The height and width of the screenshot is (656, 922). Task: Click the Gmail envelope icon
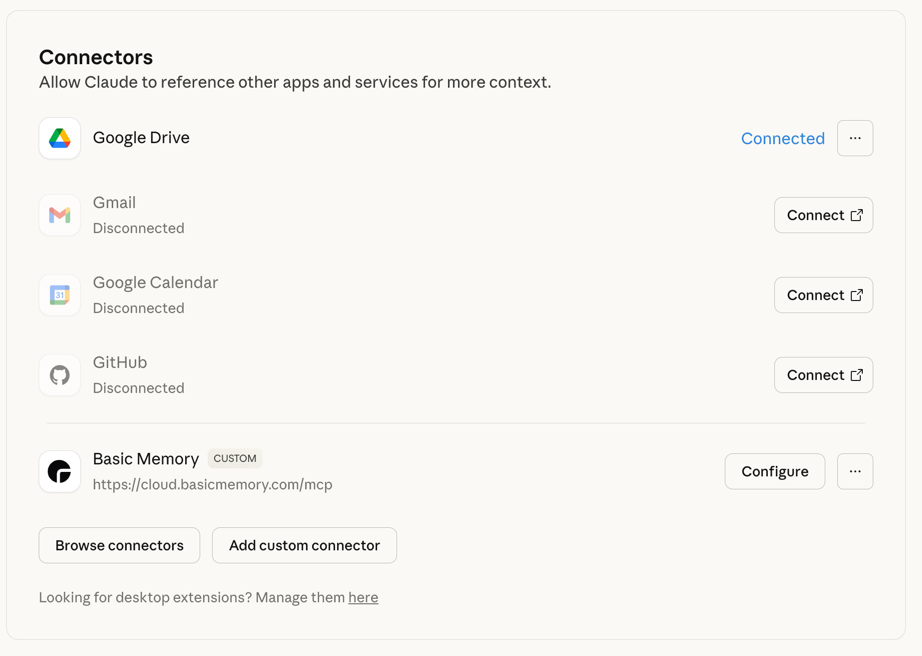point(60,215)
